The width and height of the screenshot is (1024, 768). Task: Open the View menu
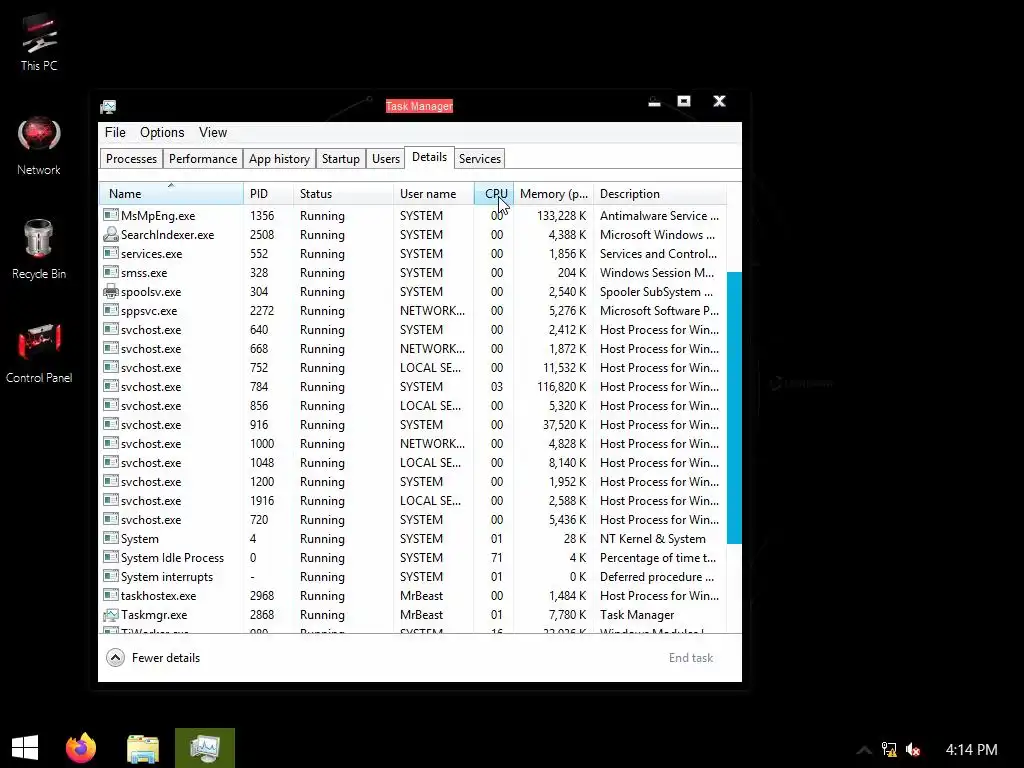coord(213,133)
